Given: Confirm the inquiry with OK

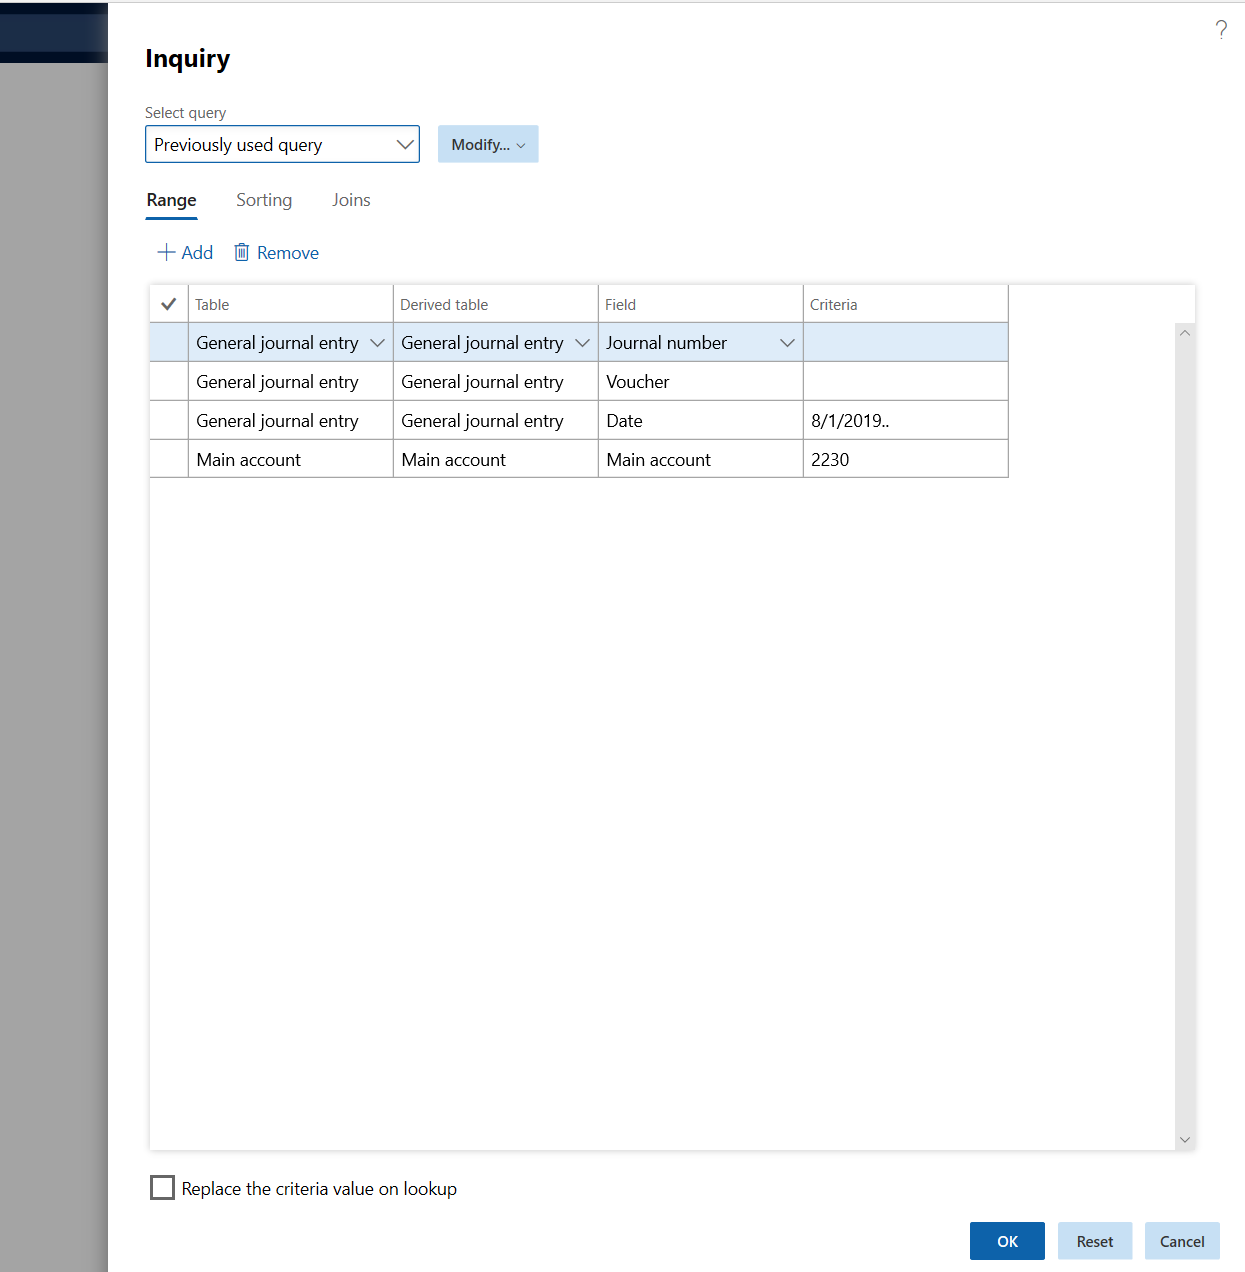Looking at the screenshot, I should click(1006, 1241).
